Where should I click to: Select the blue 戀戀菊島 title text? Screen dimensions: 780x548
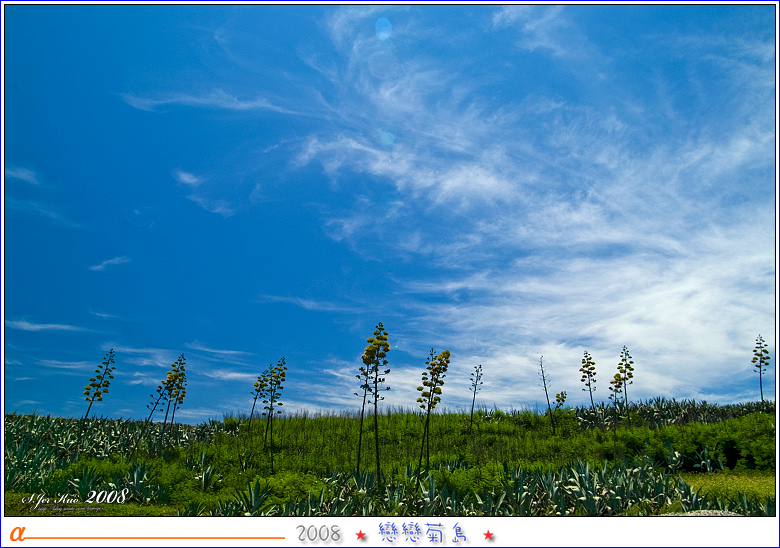pyautogui.click(x=423, y=533)
